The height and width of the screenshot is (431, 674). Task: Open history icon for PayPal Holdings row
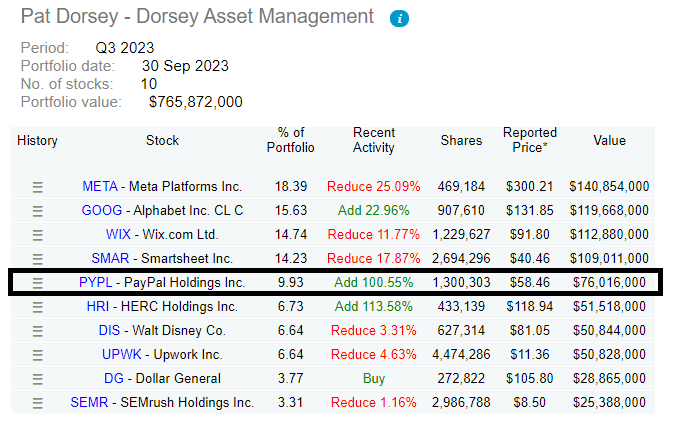pos(38,283)
